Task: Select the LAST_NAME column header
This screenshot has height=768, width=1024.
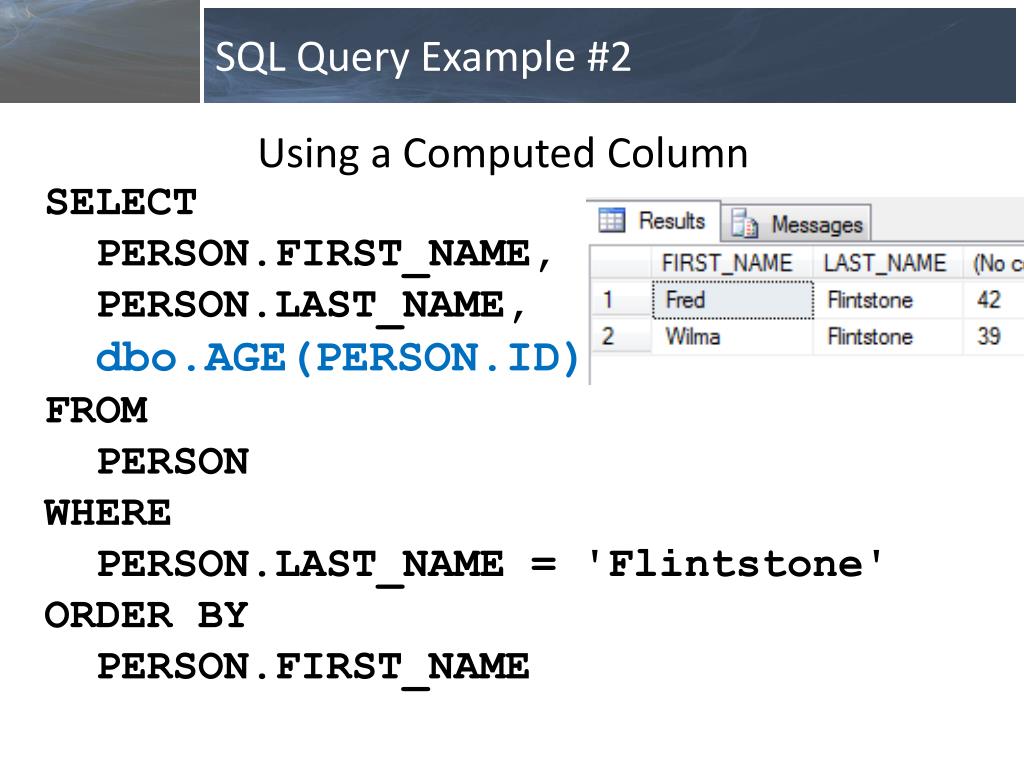Action: pos(884,263)
